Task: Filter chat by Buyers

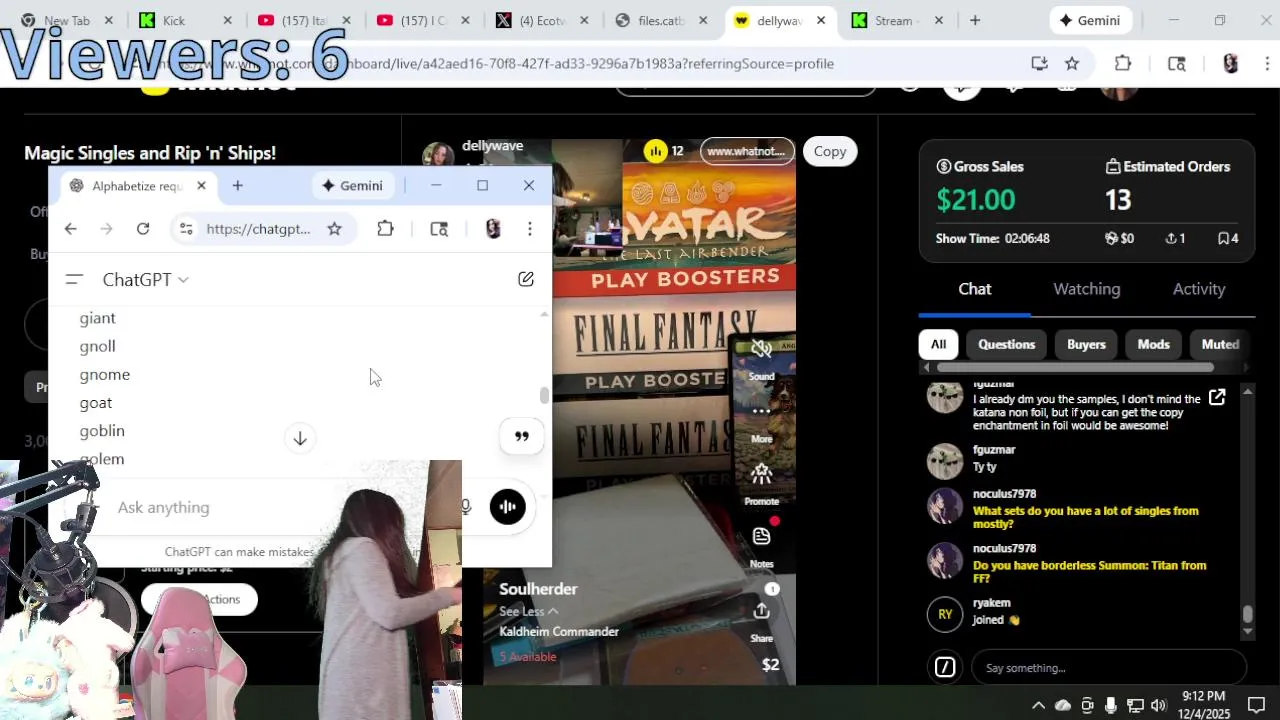Action: 1086,344
